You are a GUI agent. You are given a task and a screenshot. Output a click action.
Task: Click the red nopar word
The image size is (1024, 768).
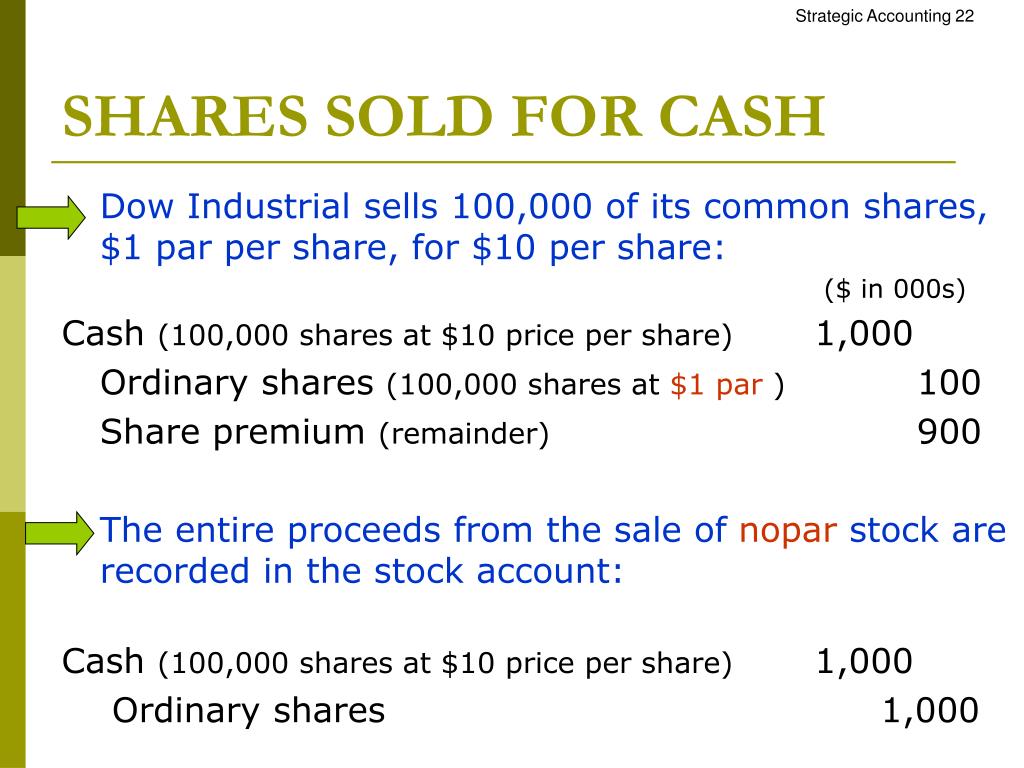point(788,531)
